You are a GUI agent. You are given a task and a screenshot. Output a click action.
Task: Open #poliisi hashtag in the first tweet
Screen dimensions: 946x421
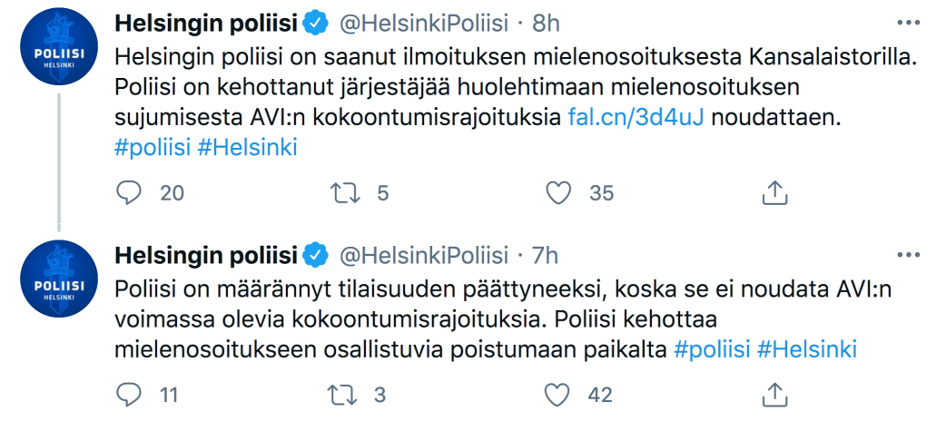153,147
